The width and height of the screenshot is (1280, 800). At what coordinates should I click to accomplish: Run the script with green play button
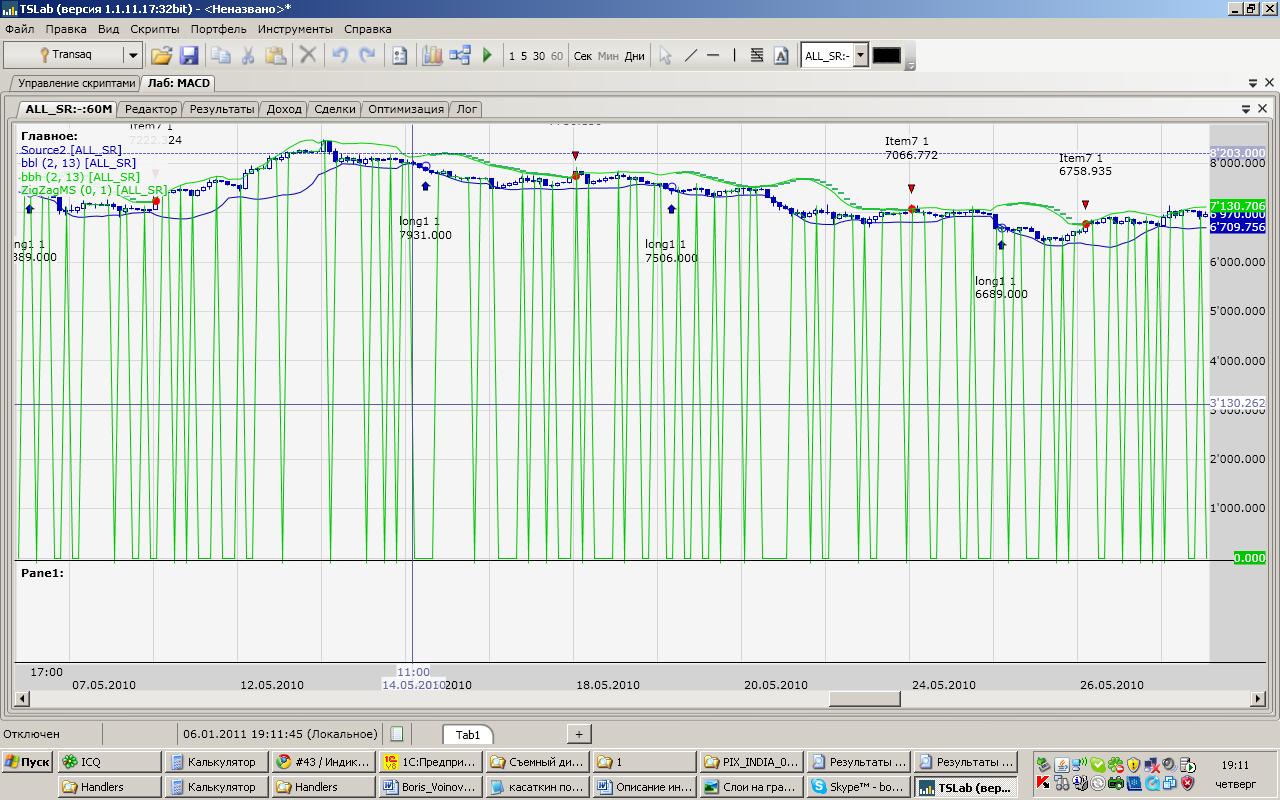(487, 56)
